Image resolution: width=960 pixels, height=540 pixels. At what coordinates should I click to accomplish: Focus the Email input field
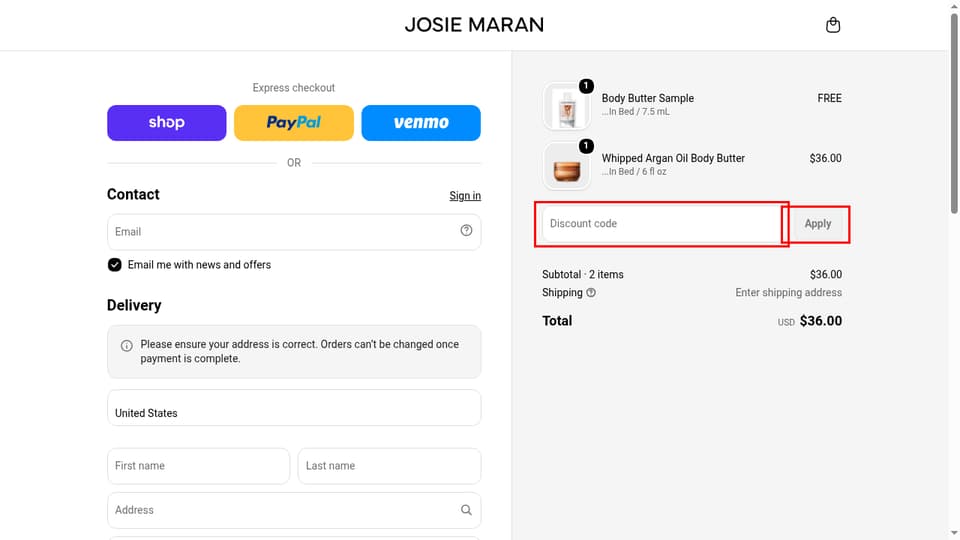[294, 232]
